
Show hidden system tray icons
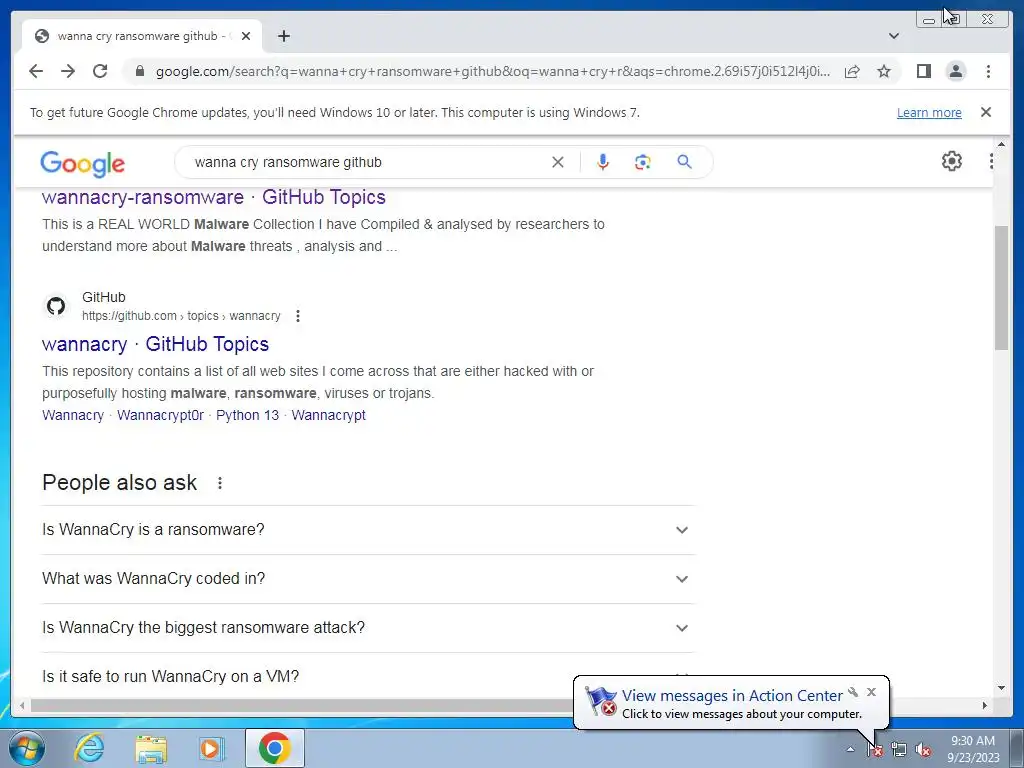pyautogui.click(x=850, y=749)
